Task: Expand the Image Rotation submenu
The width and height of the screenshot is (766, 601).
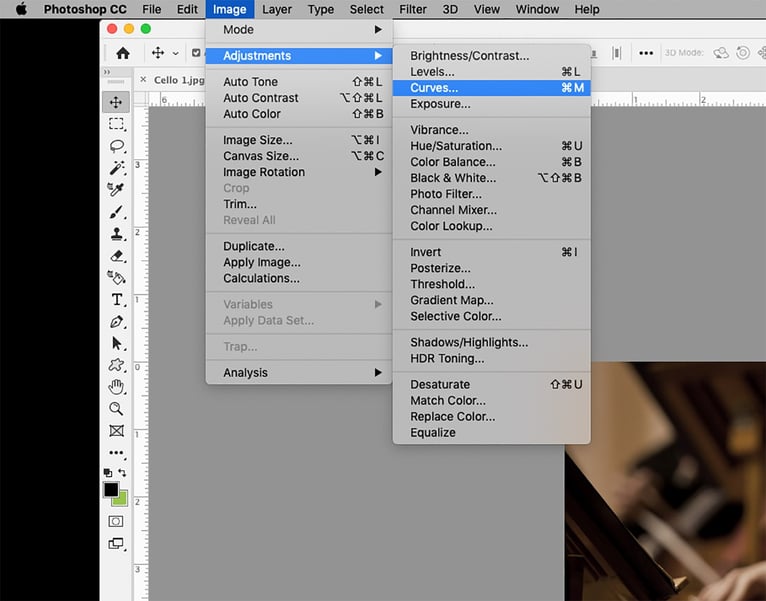Action: tap(299, 172)
